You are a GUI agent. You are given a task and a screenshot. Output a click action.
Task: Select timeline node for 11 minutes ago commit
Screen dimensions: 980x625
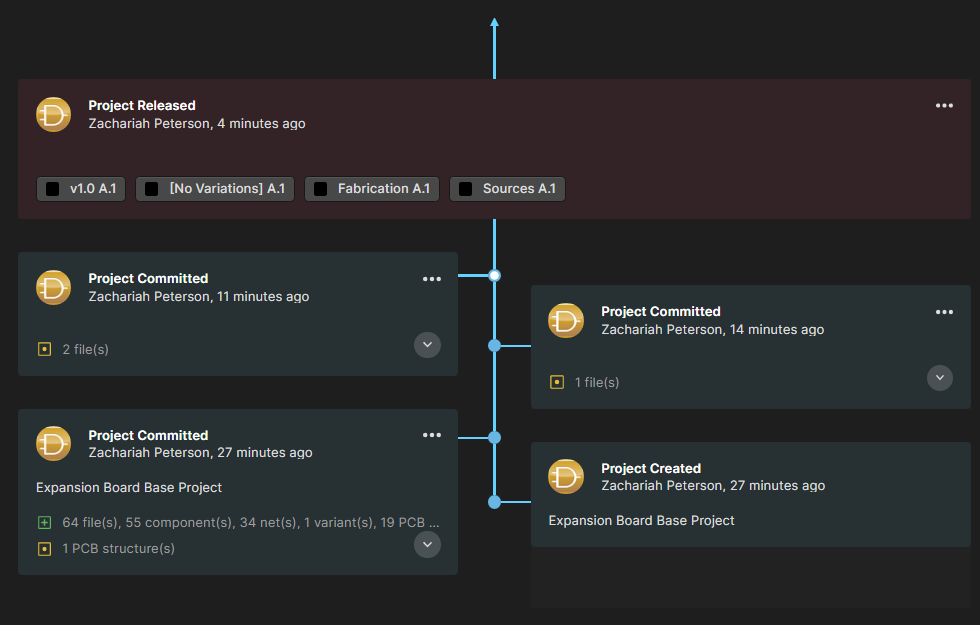point(494,276)
